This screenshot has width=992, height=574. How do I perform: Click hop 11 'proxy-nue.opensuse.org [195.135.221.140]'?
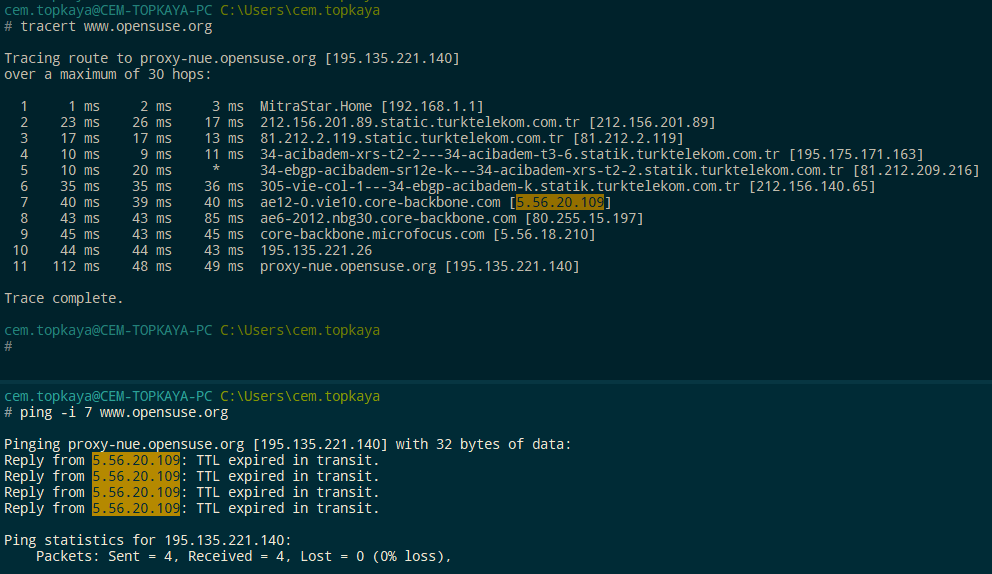pyautogui.click(x=419, y=266)
